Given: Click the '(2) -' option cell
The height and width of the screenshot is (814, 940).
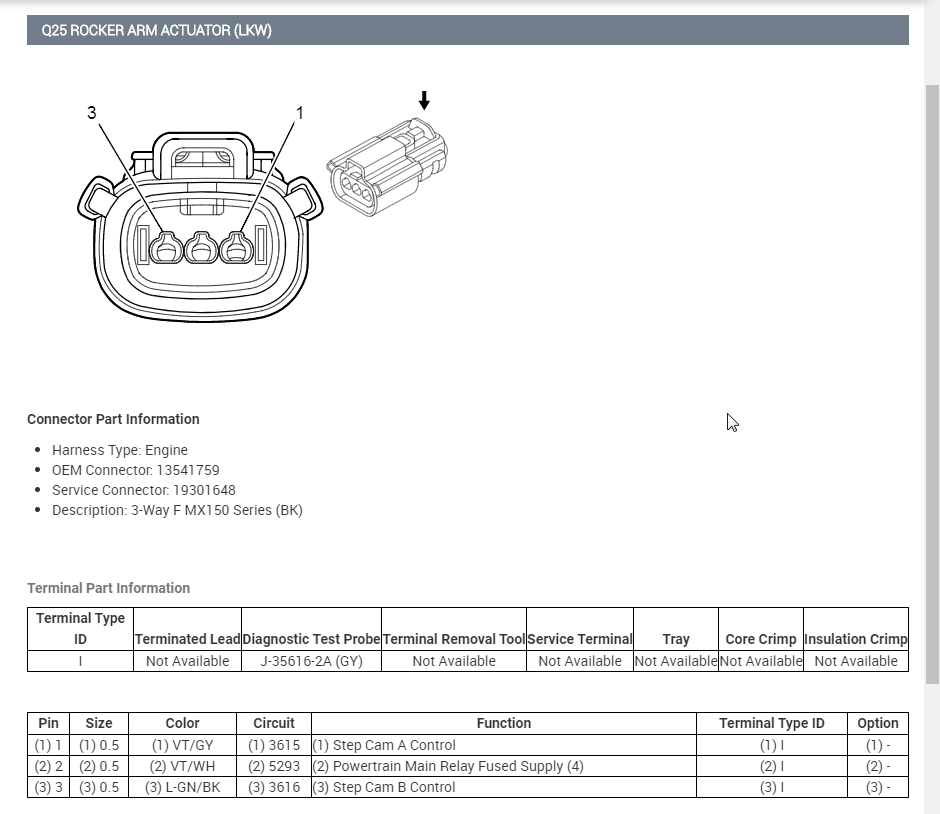Looking at the screenshot, I should 878,766.
